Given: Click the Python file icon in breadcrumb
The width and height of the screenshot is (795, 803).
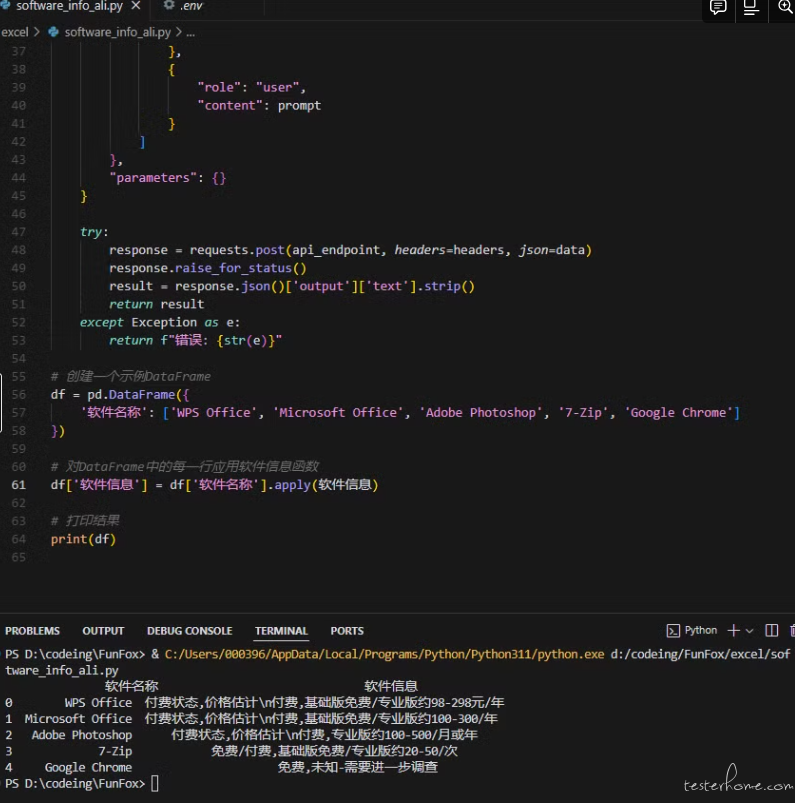Looking at the screenshot, I should (x=53, y=32).
